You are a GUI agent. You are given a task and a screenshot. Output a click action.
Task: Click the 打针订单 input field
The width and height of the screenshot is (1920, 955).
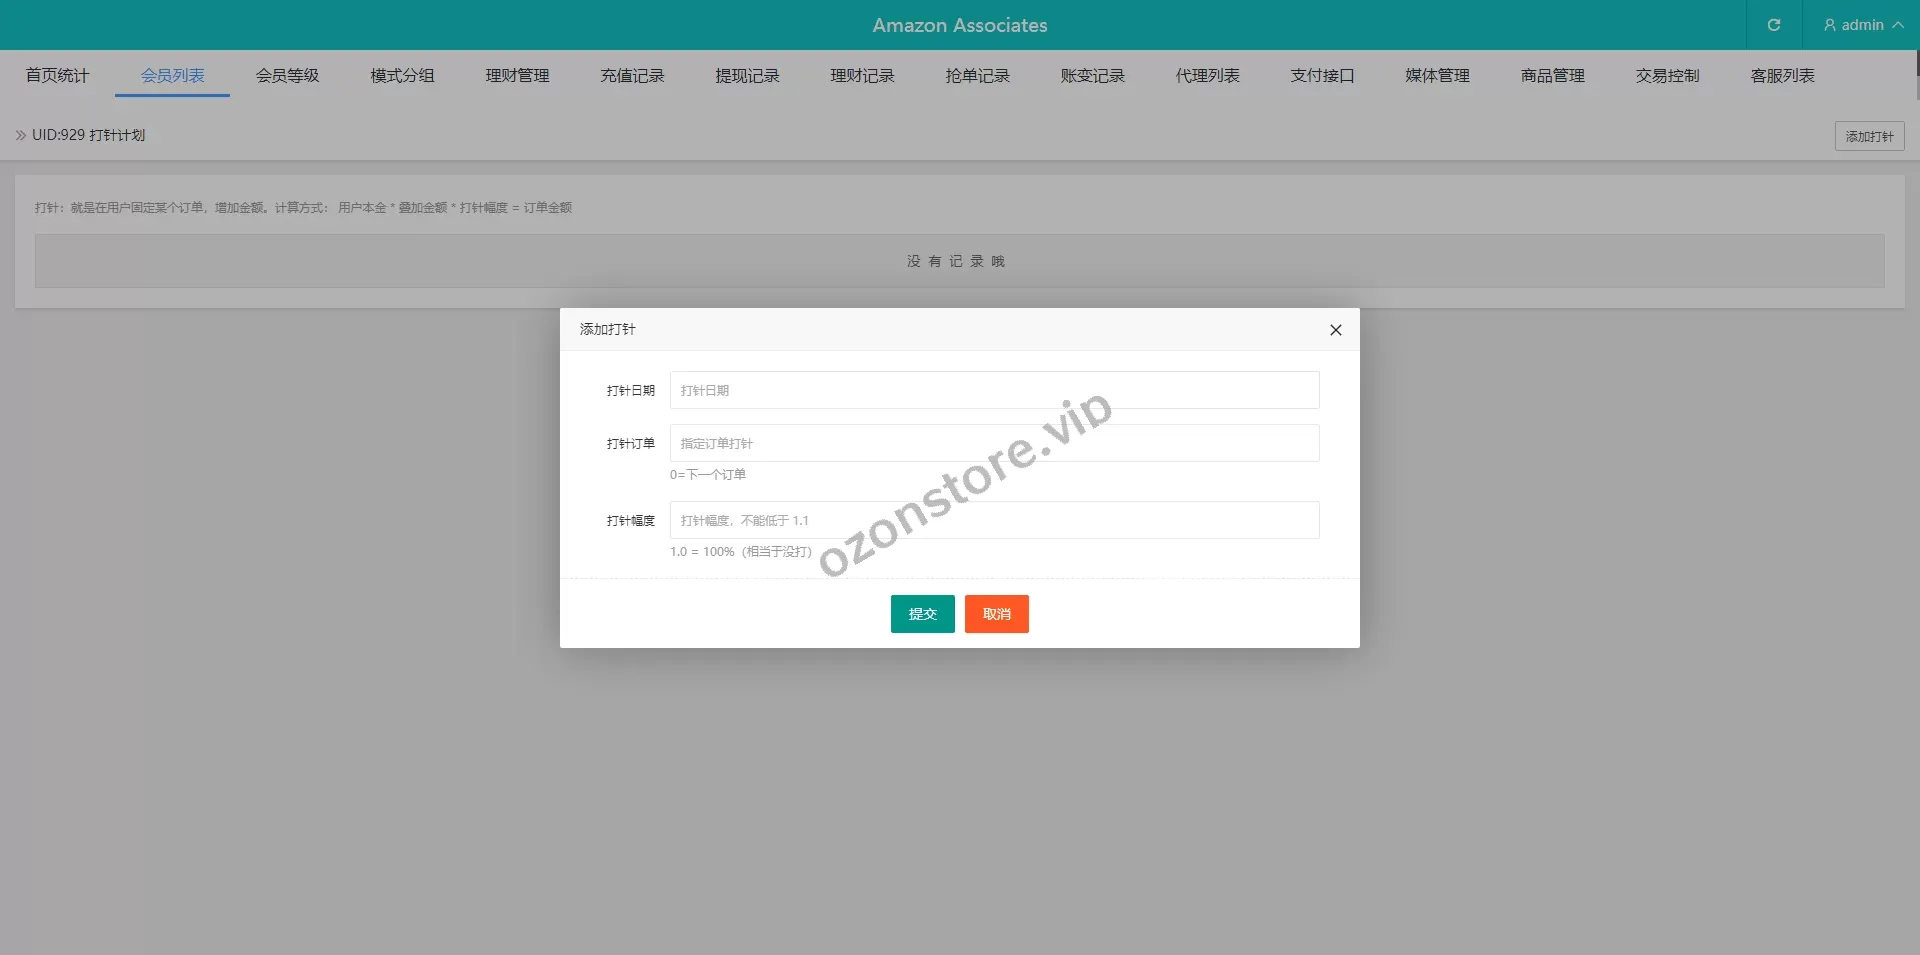tap(994, 443)
